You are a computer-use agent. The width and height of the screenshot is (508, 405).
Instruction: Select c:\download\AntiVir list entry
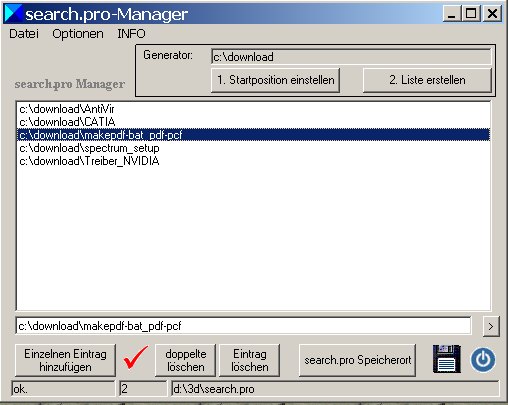(253, 109)
